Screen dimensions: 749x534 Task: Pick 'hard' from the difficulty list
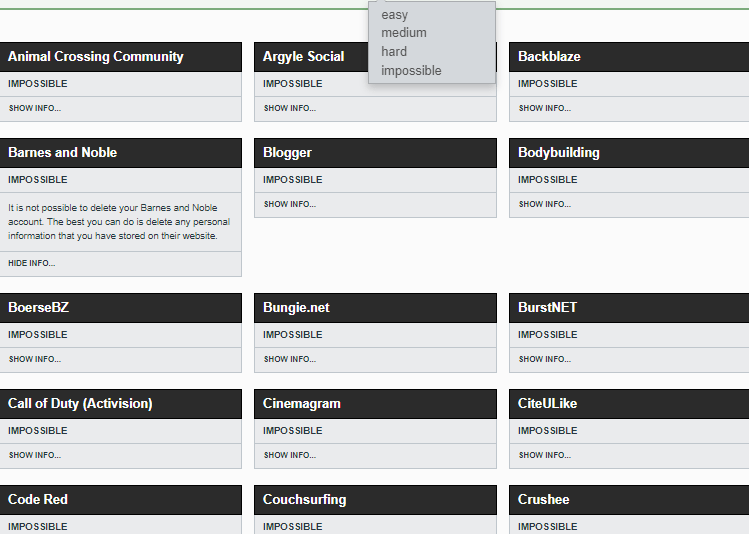point(394,52)
